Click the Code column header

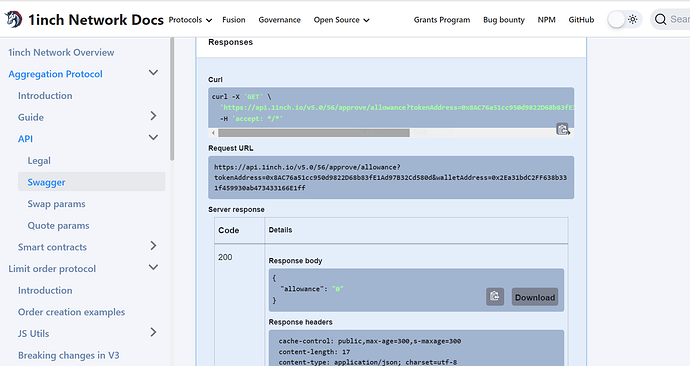click(x=228, y=230)
